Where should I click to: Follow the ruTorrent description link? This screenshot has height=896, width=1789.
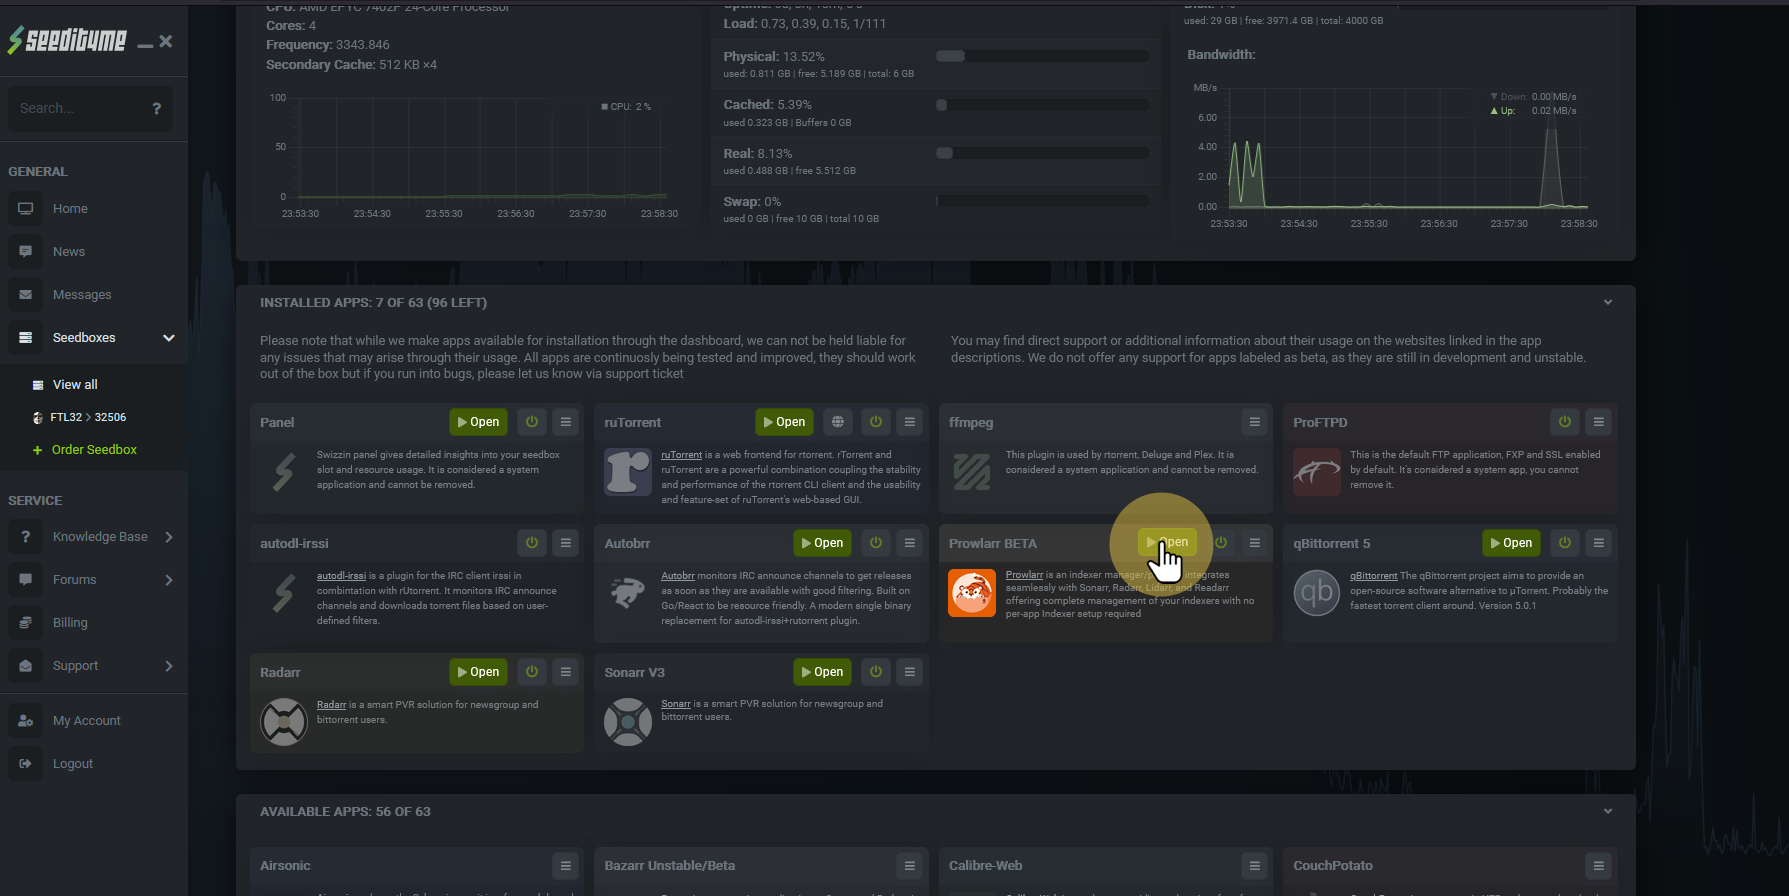click(x=681, y=455)
